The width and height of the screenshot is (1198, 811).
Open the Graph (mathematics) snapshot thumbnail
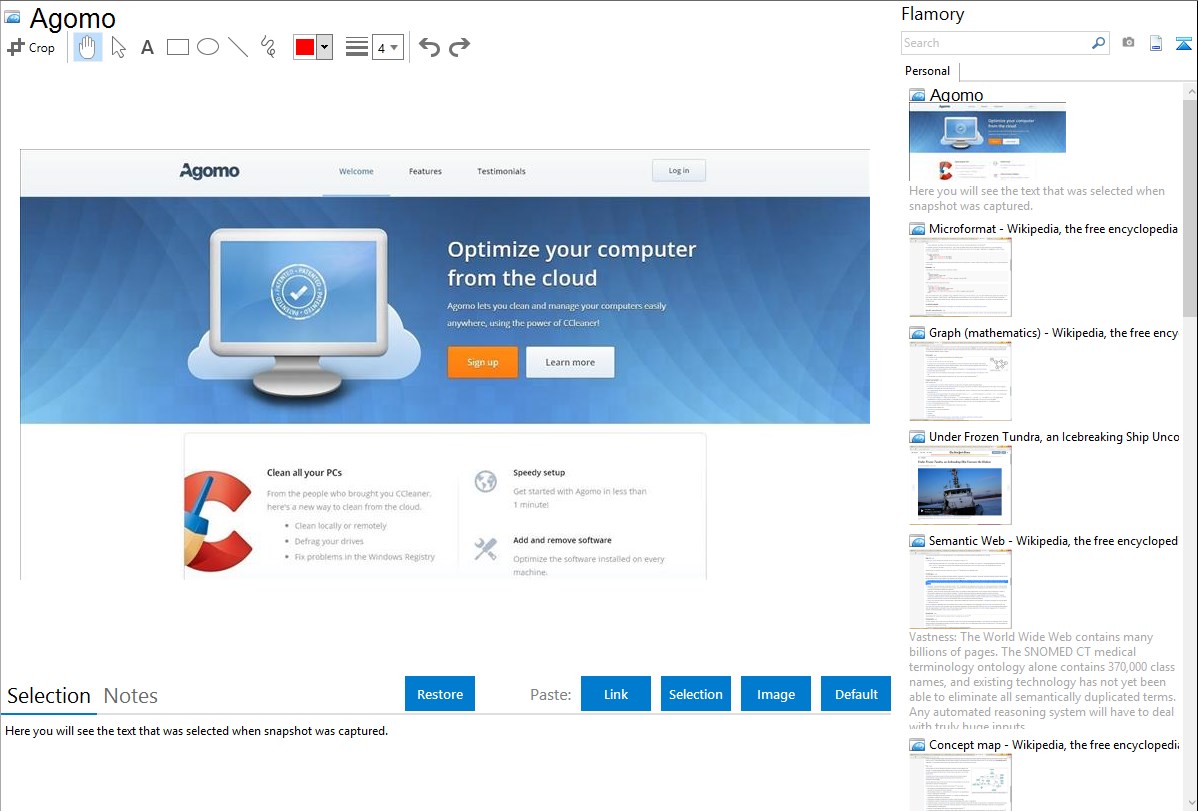click(x=960, y=381)
